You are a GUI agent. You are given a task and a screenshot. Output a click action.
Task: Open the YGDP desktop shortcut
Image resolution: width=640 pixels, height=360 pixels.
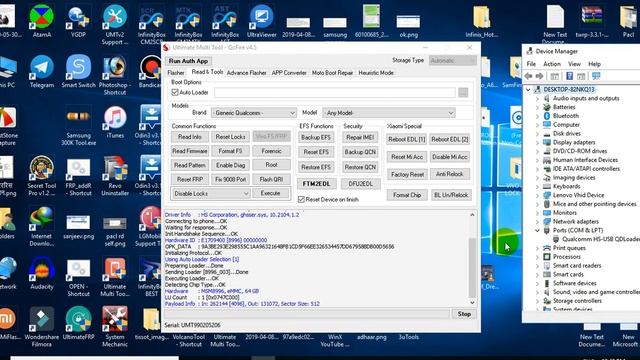point(78,21)
